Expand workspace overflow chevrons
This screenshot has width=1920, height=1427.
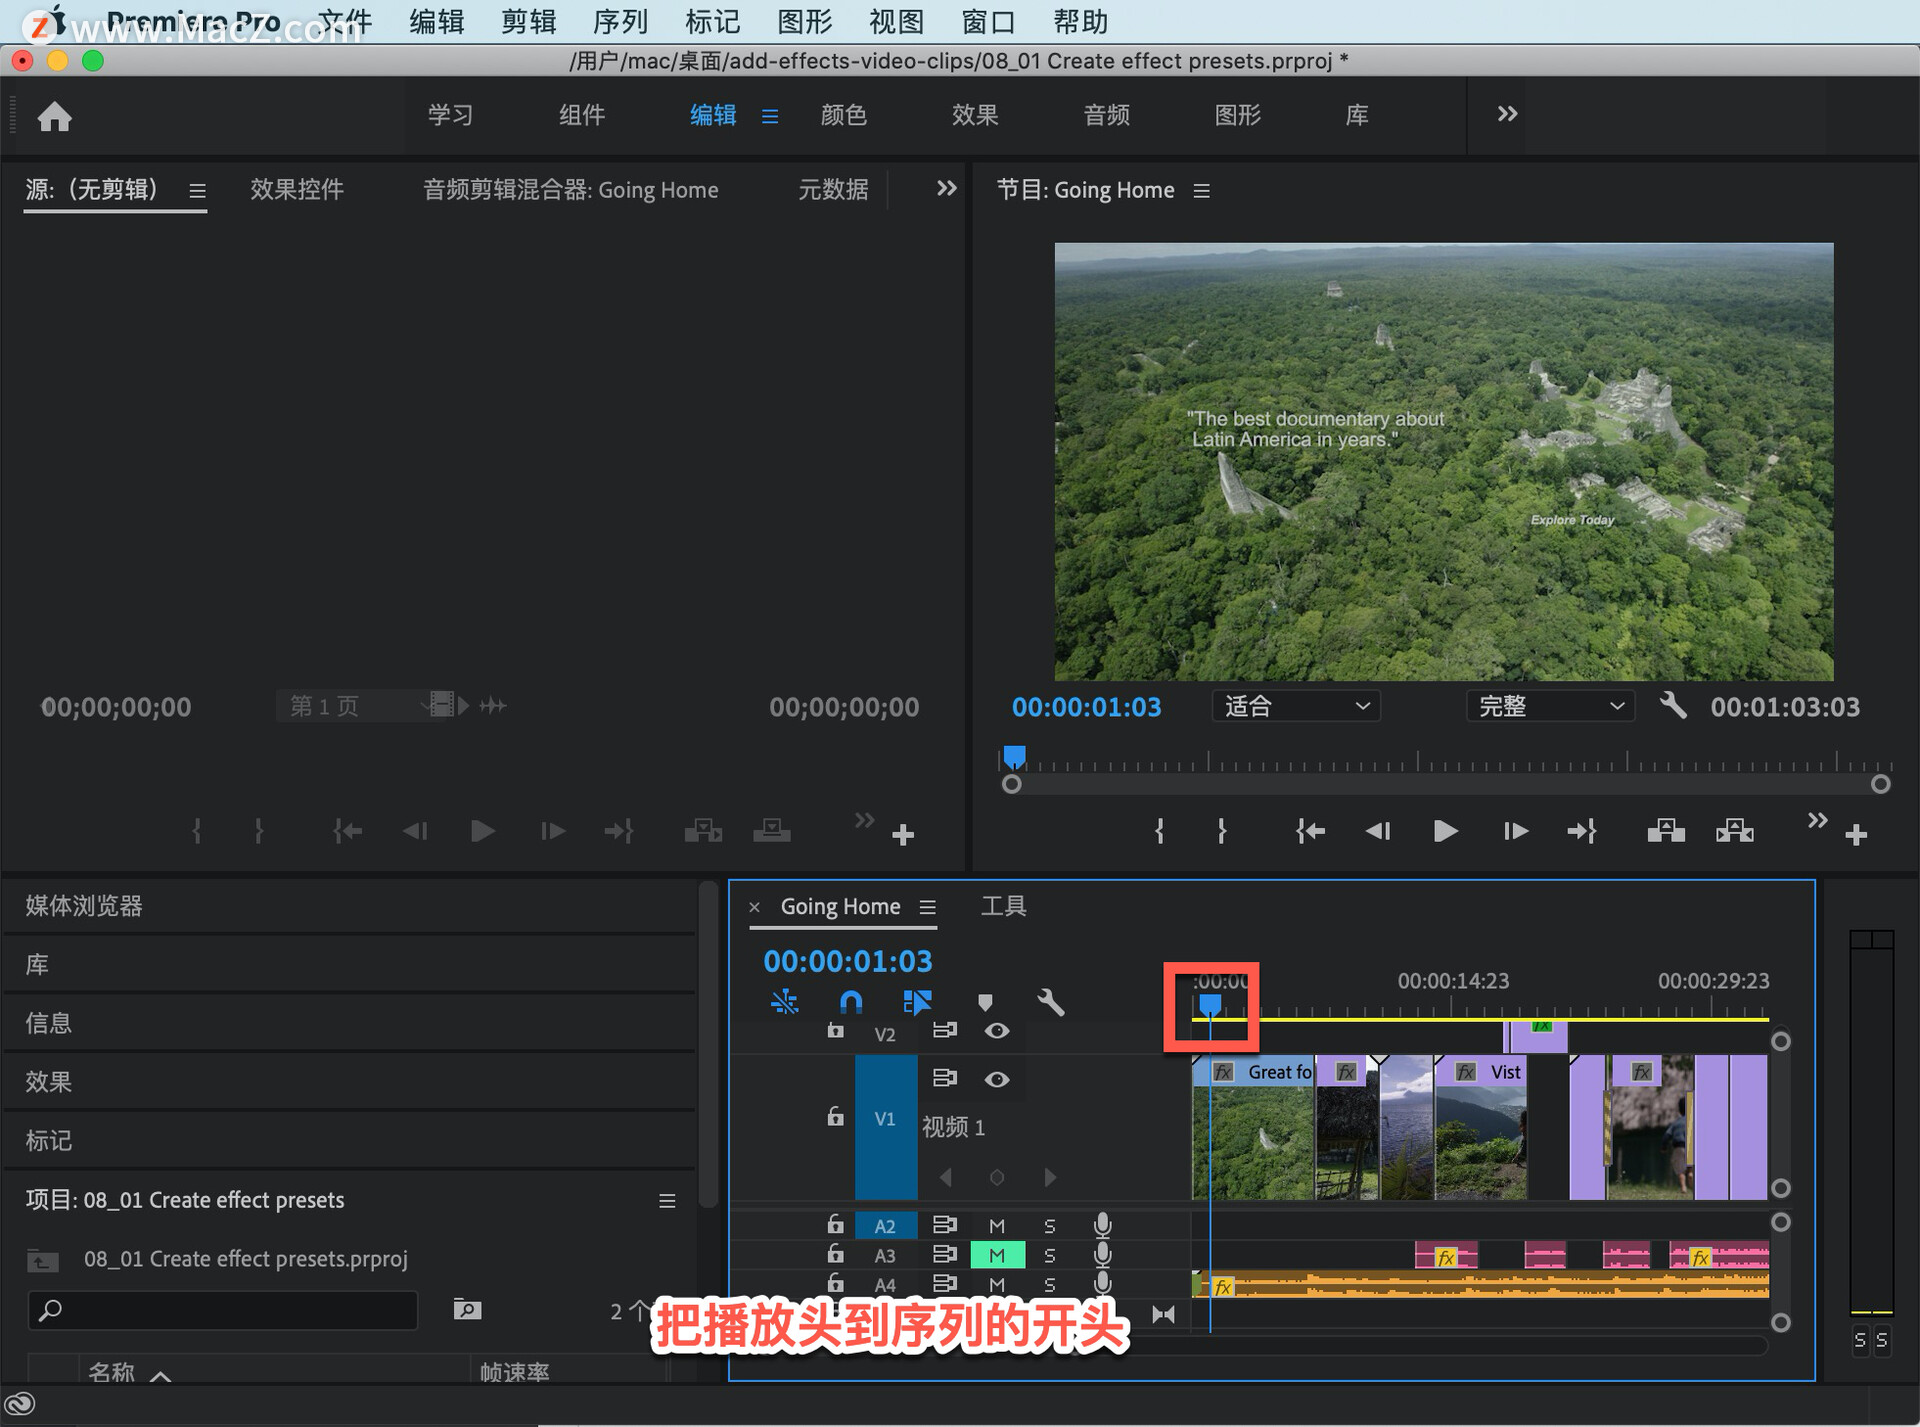click(x=1507, y=114)
